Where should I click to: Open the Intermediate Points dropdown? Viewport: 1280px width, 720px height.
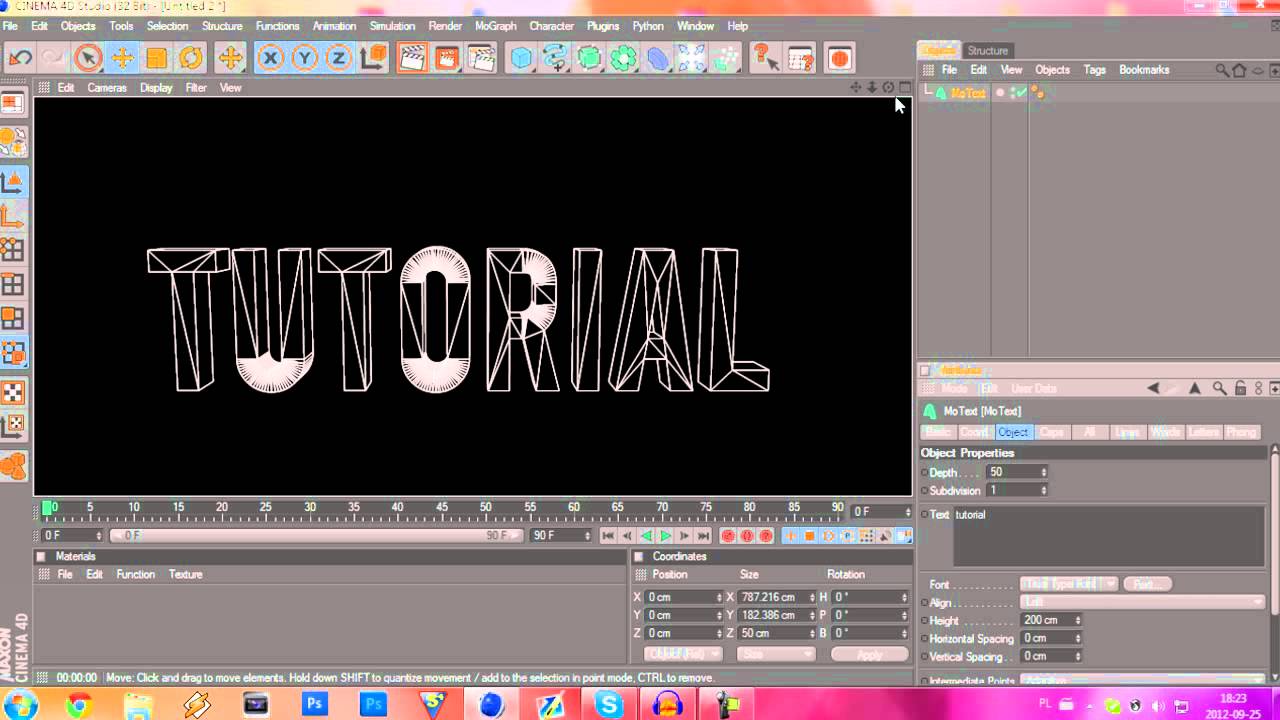click(x=1142, y=681)
